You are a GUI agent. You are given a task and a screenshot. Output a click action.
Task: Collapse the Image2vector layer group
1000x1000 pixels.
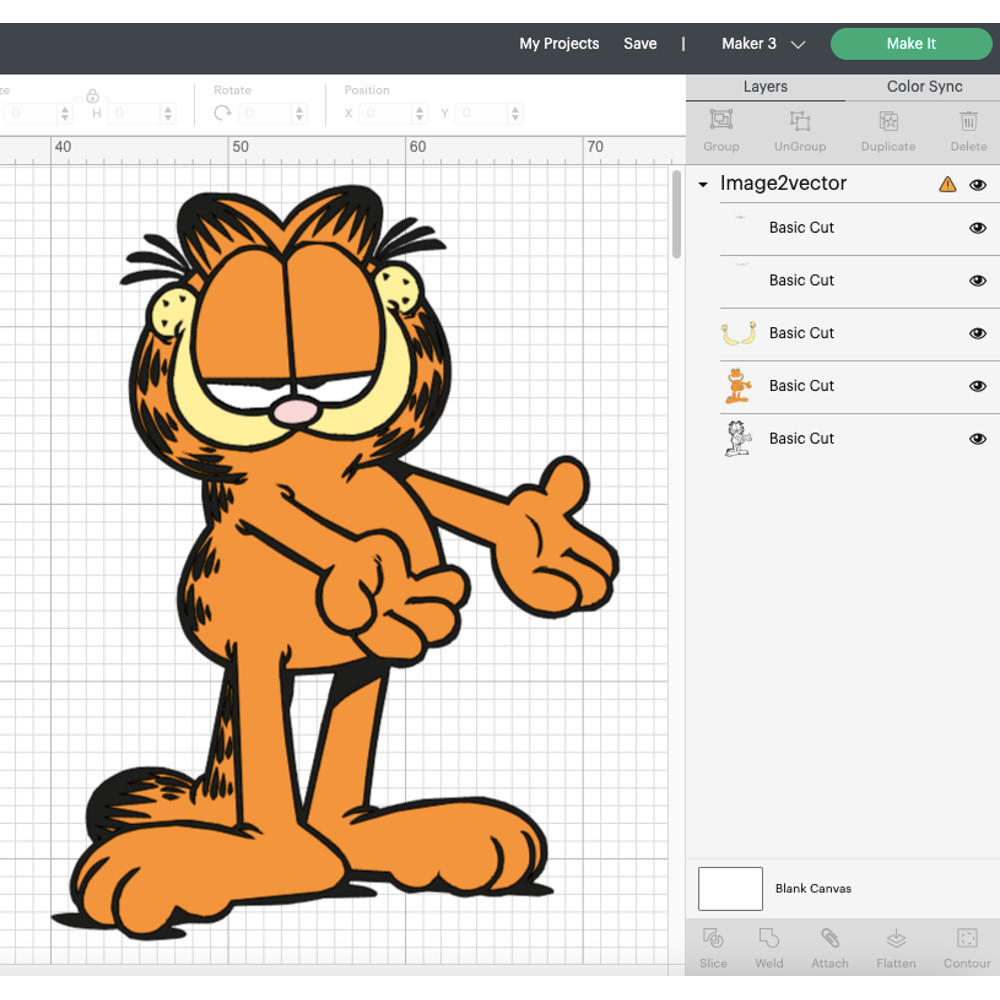[703, 185]
